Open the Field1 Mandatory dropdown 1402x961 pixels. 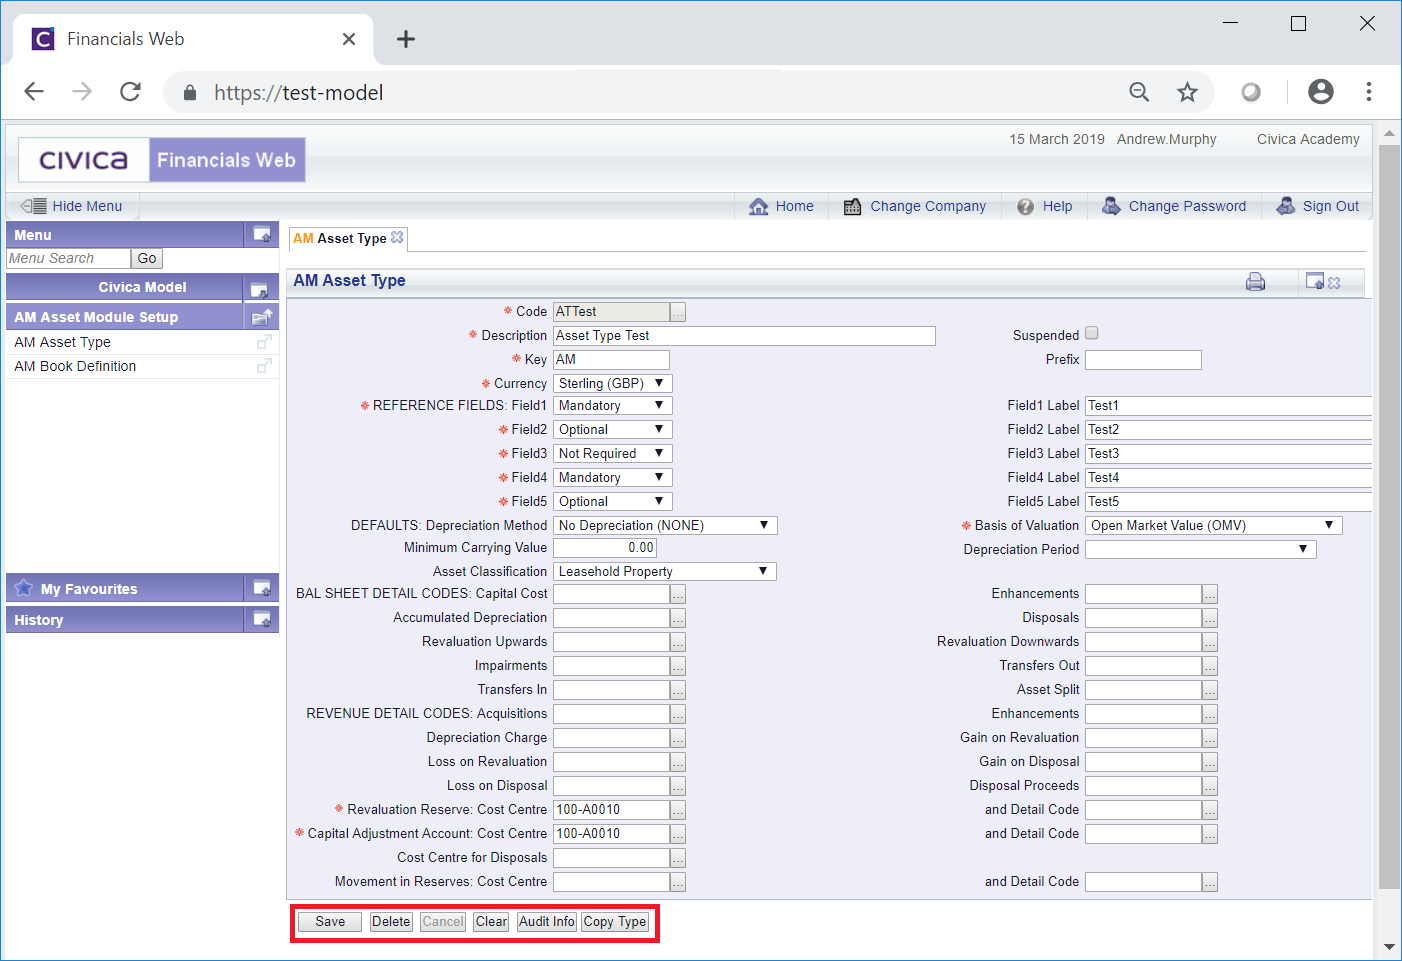click(613, 405)
